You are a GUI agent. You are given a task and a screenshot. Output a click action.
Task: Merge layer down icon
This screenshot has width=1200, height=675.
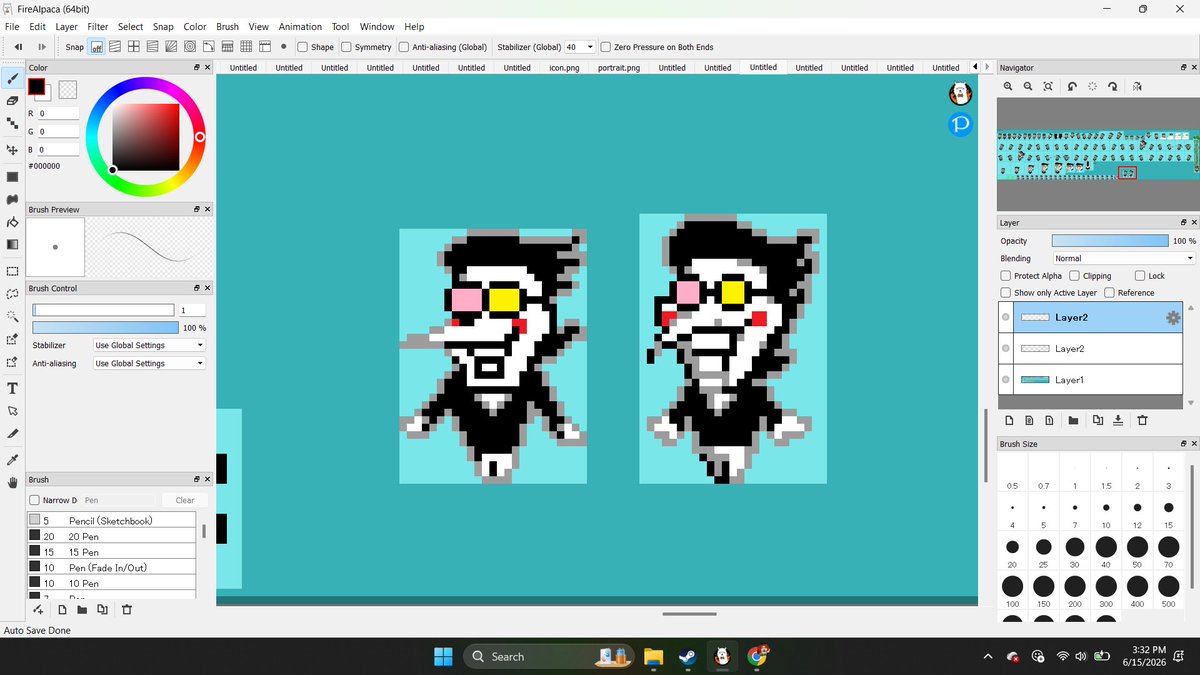tap(1118, 420)
